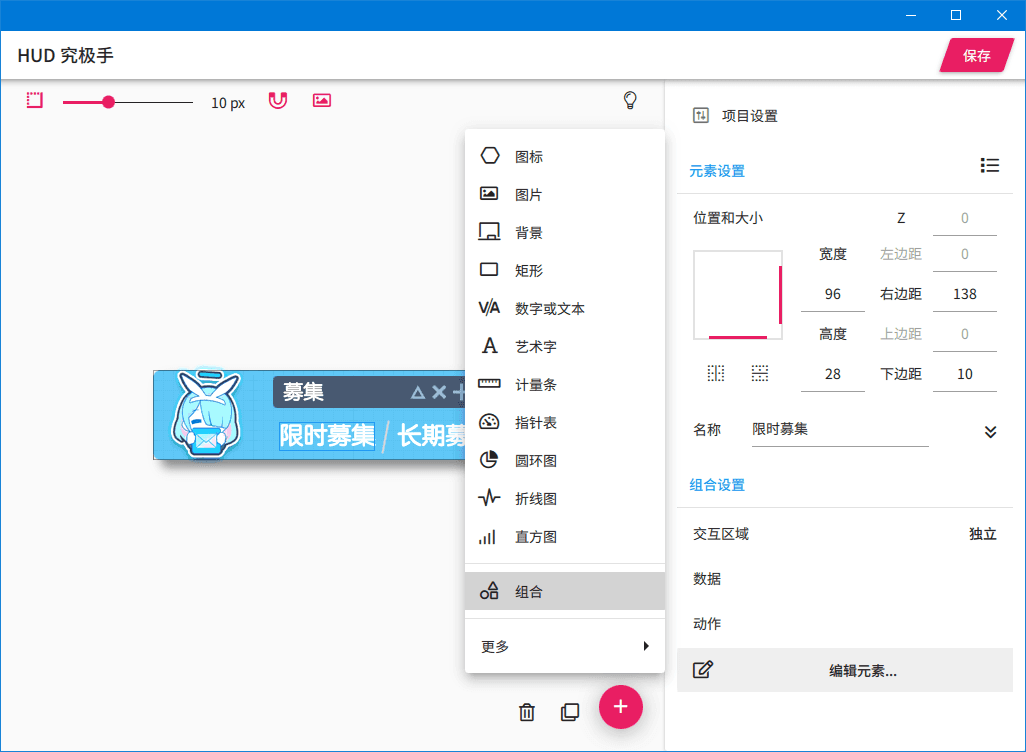
Task: Click the 右边距 field showing 138
Action: click(964, 295)
